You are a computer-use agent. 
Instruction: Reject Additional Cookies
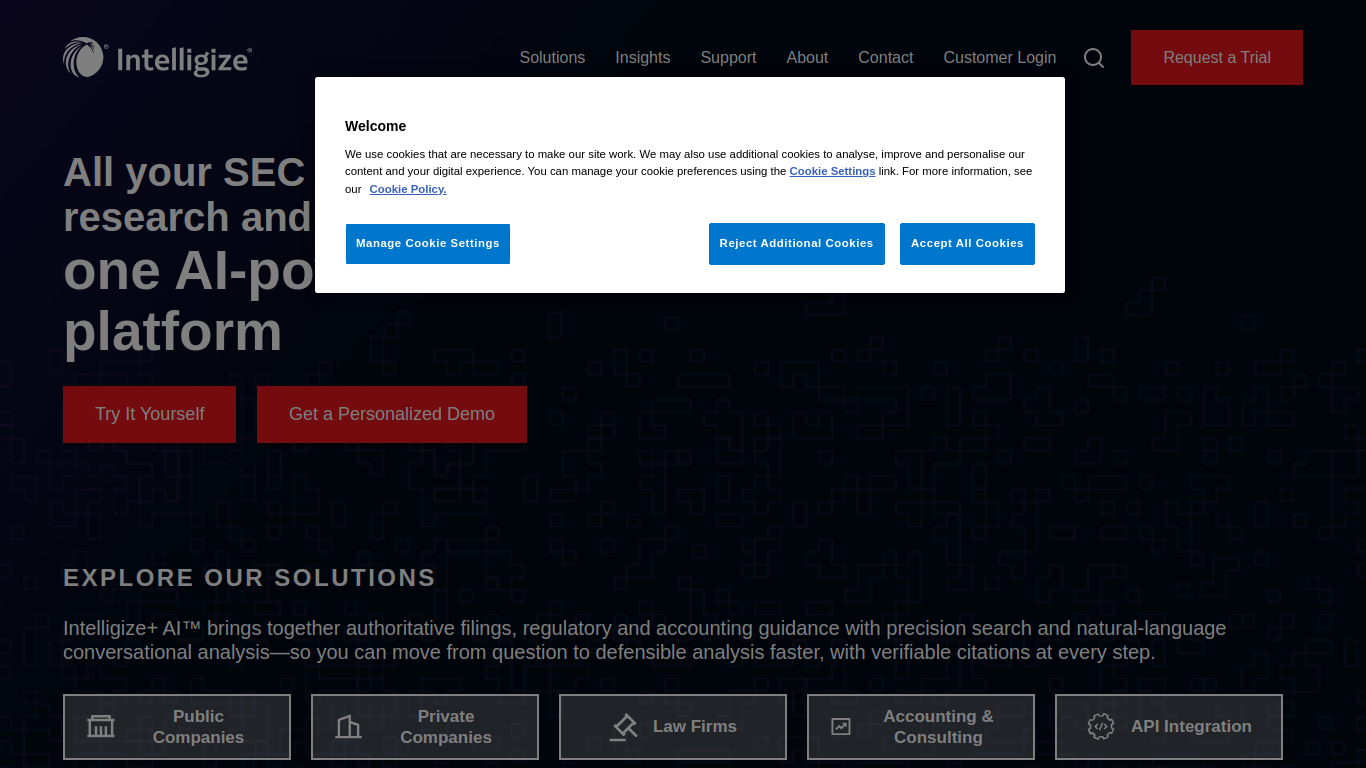[x=797, y=244]
